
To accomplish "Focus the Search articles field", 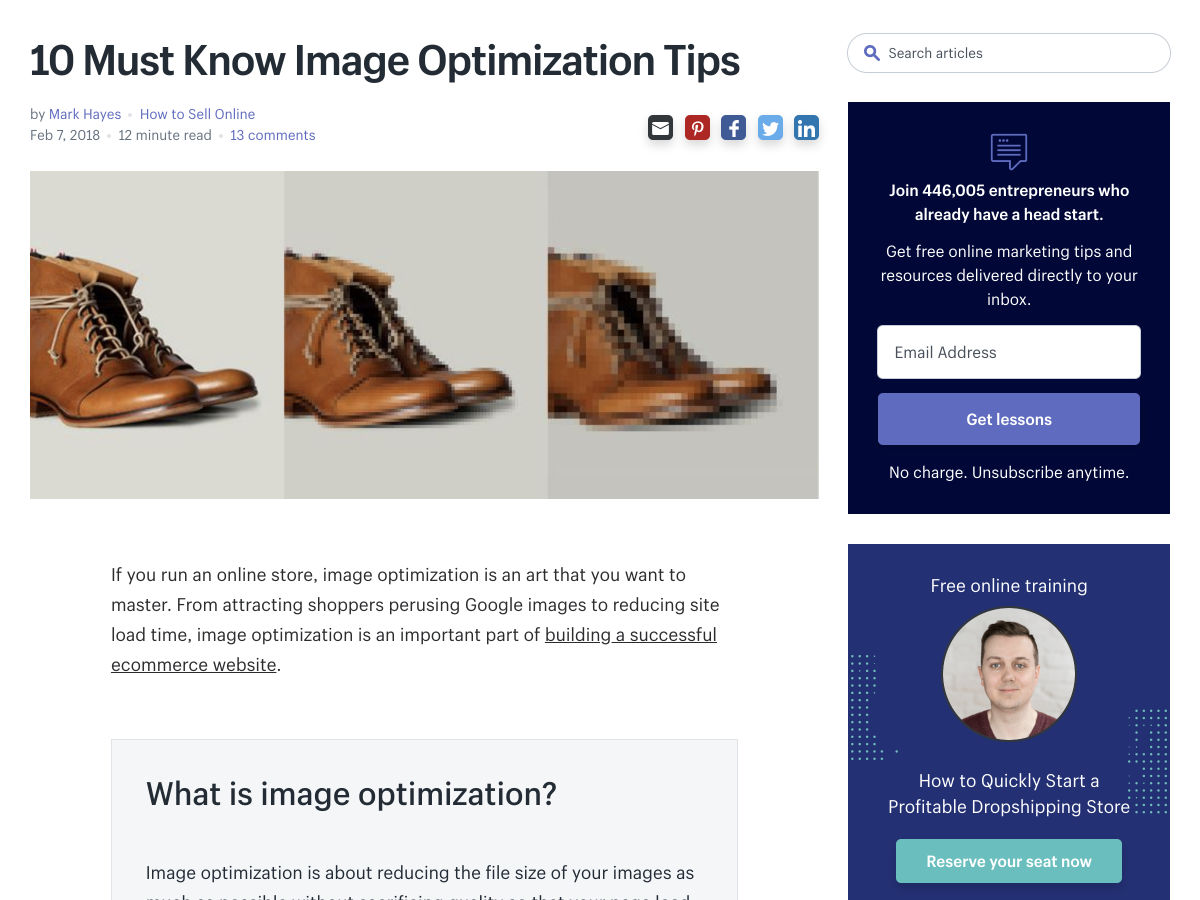I will 1009,53.
